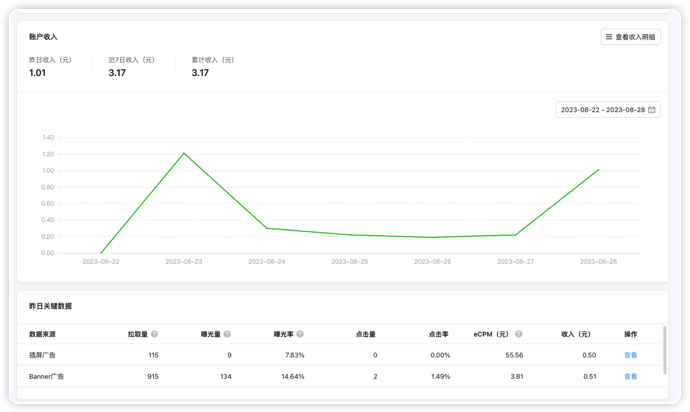Viewport: 690px width, 412px height.
Task: Click the 2023-08-23 peak point on chart
Action: click(184, 153)
